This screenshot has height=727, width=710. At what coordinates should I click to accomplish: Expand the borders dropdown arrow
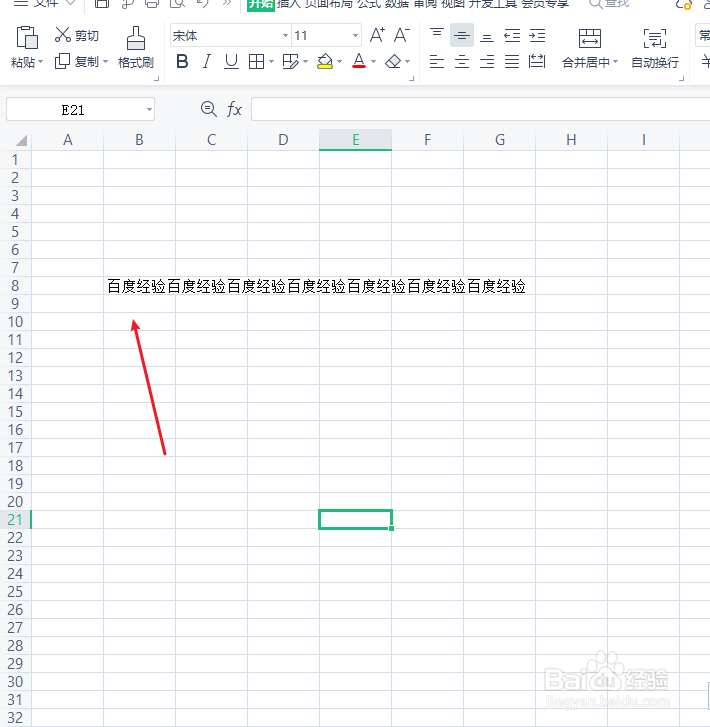pos(271,61)
